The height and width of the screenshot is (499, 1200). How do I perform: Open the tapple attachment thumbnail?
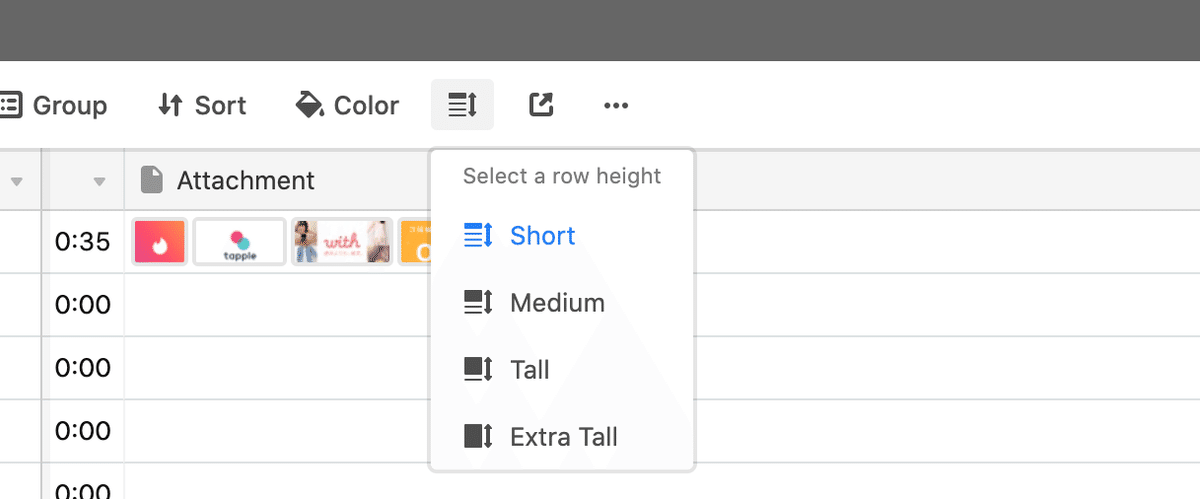coord(239,242)
